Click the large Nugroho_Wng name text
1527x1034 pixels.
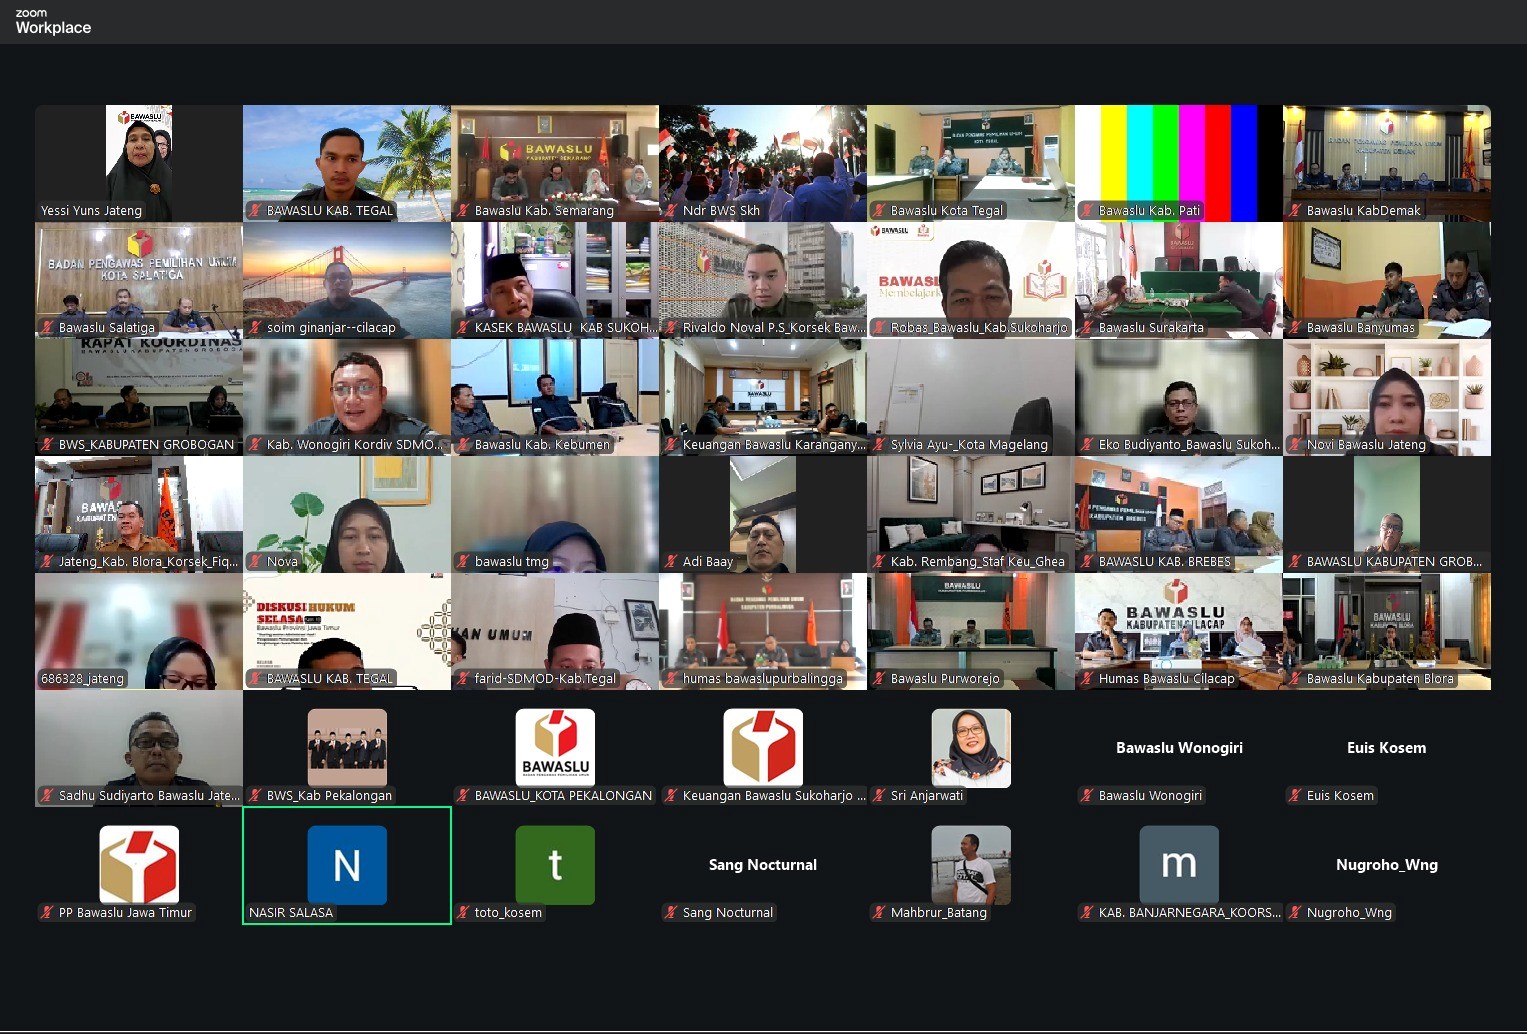1387,865
